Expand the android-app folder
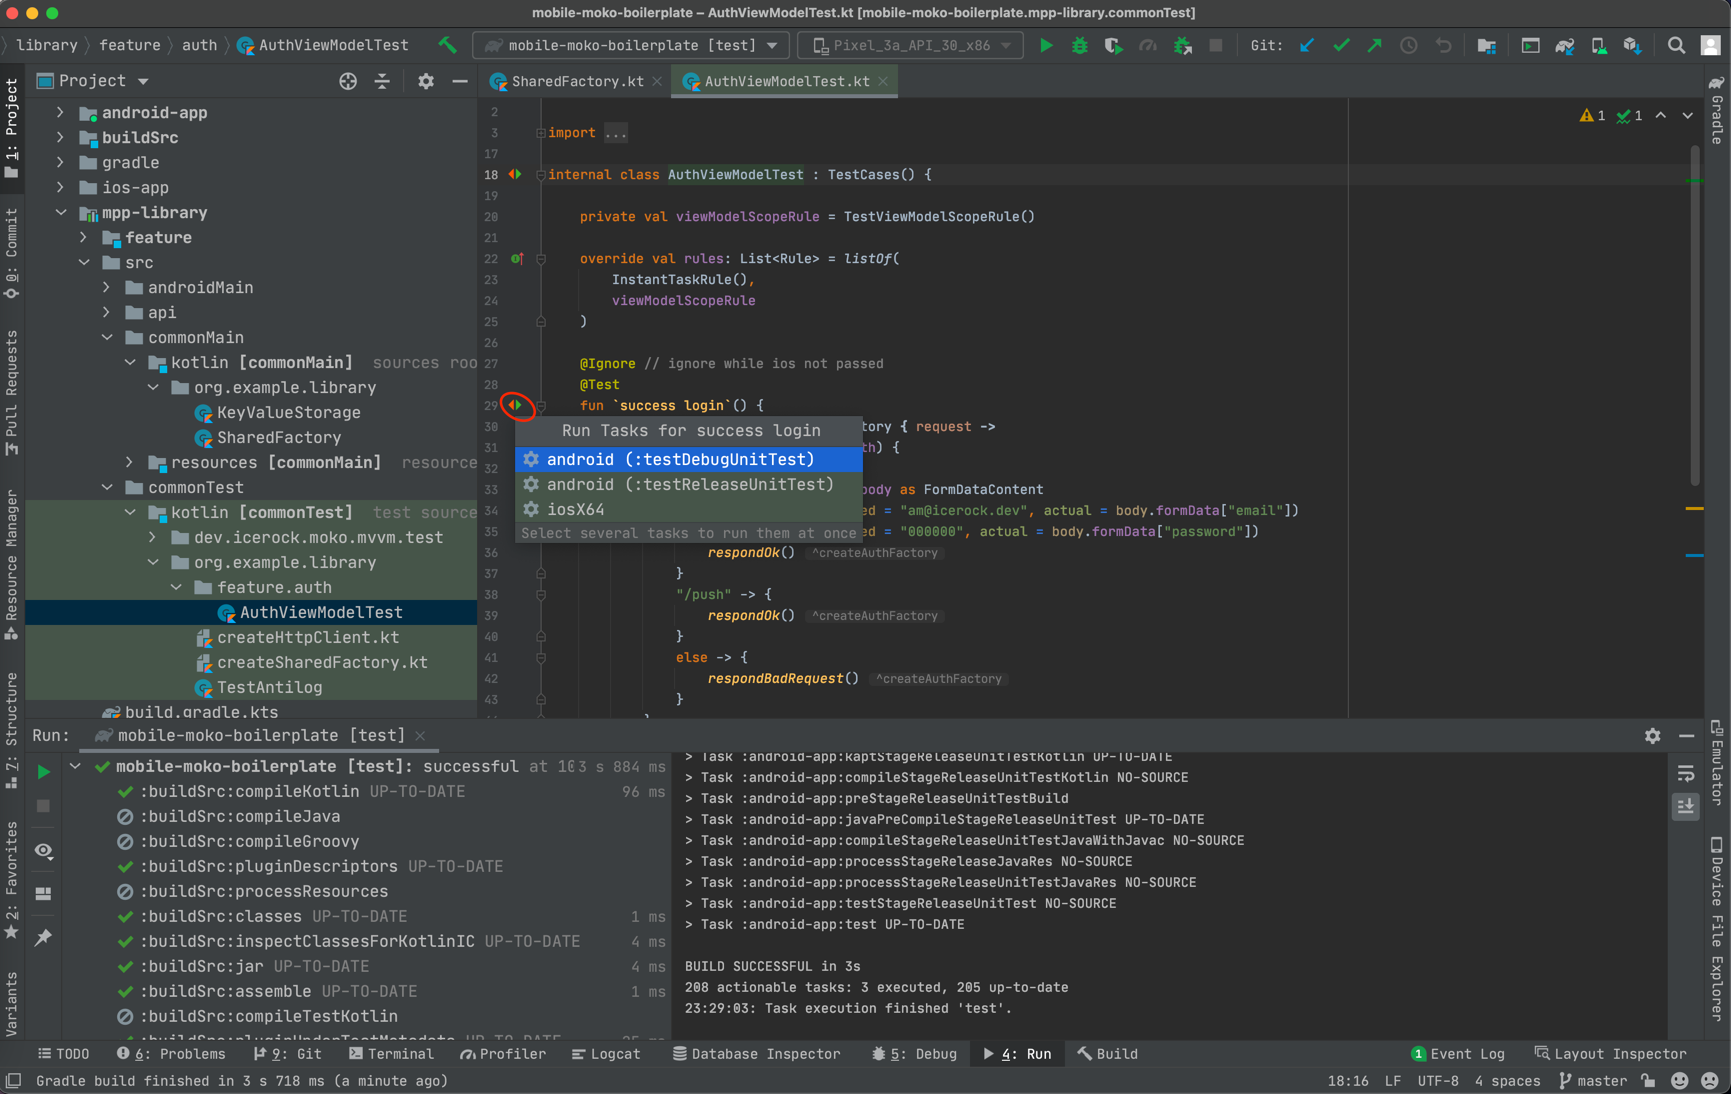 tap(60, 113)
